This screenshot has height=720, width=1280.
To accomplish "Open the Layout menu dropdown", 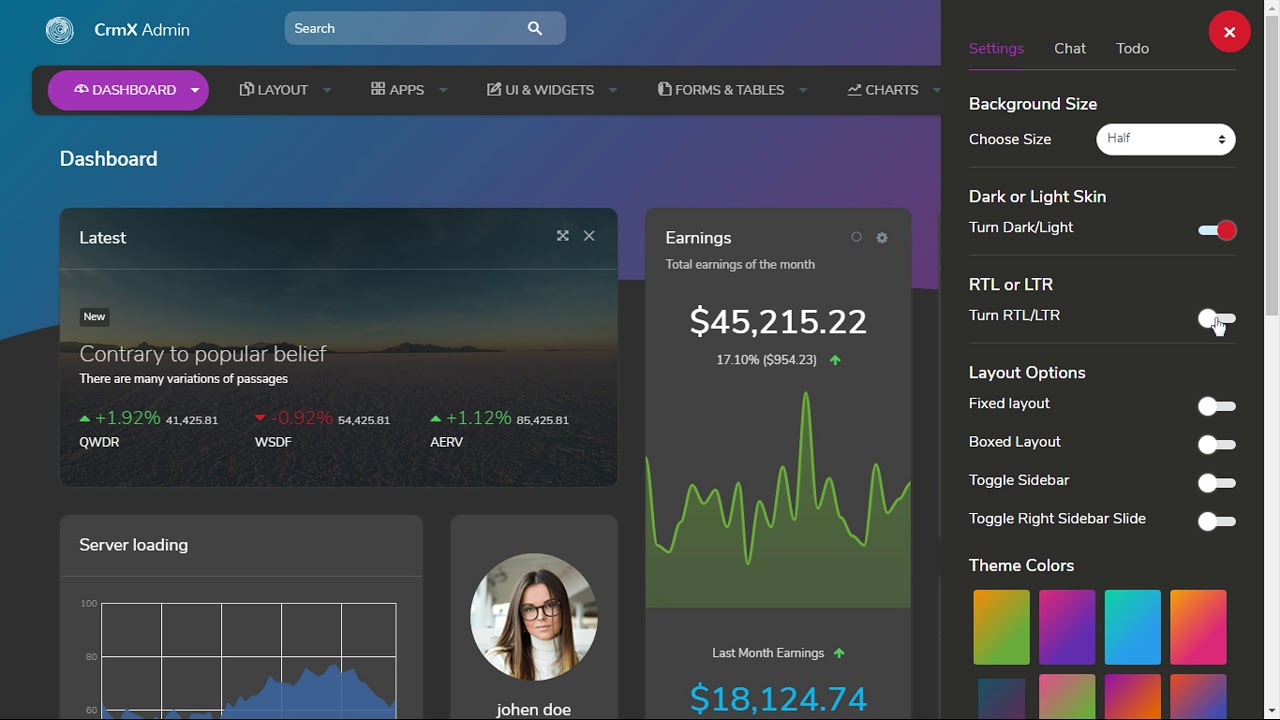I will 285,90.
